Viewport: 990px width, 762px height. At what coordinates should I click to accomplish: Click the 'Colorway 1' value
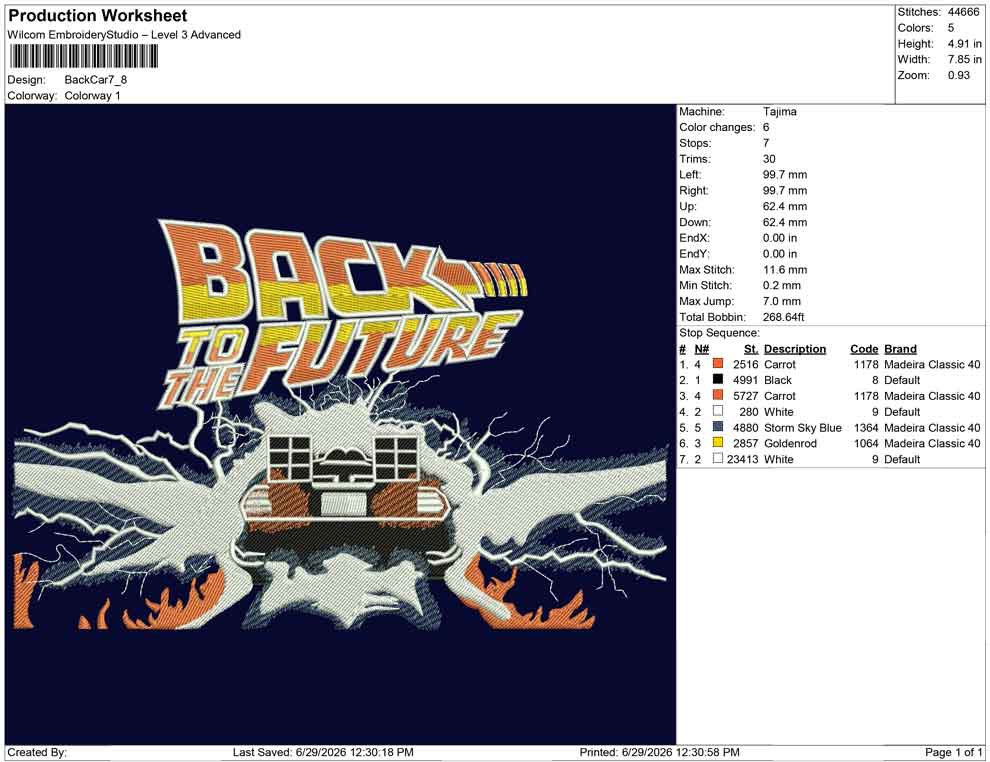92,96
